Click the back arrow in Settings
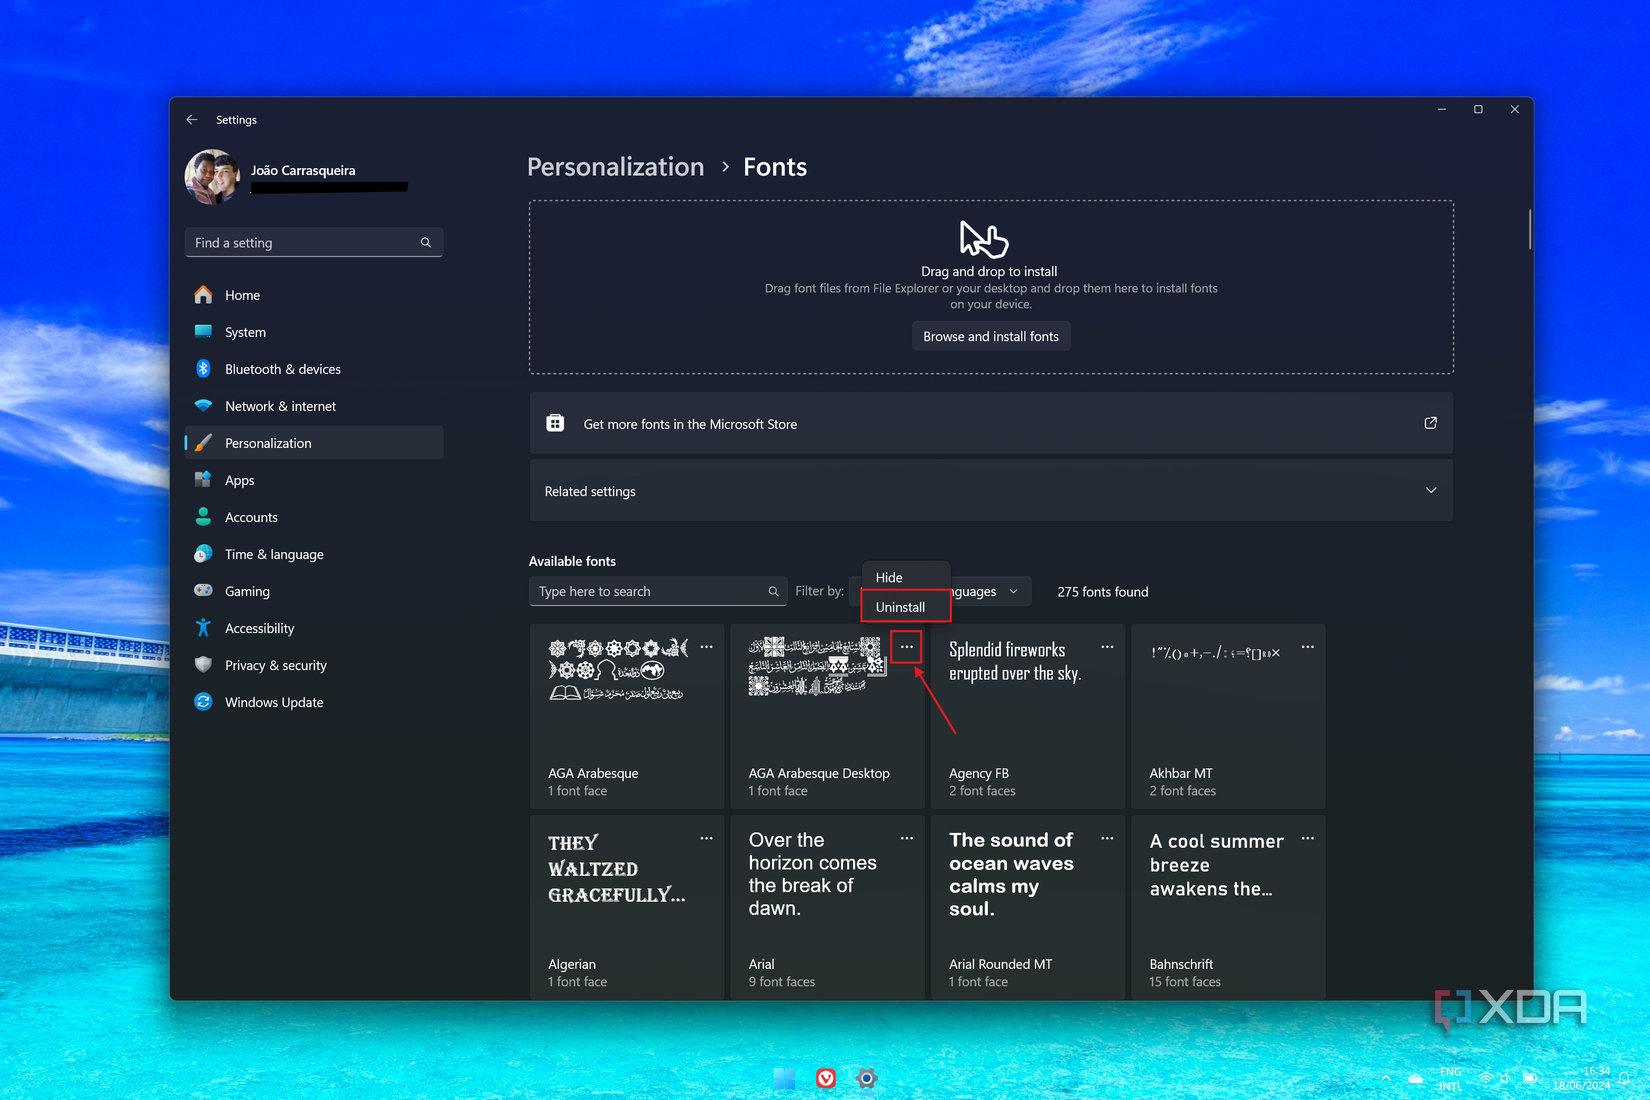The height and width of the screenshot is (1100, 1650). coord(192,119)
